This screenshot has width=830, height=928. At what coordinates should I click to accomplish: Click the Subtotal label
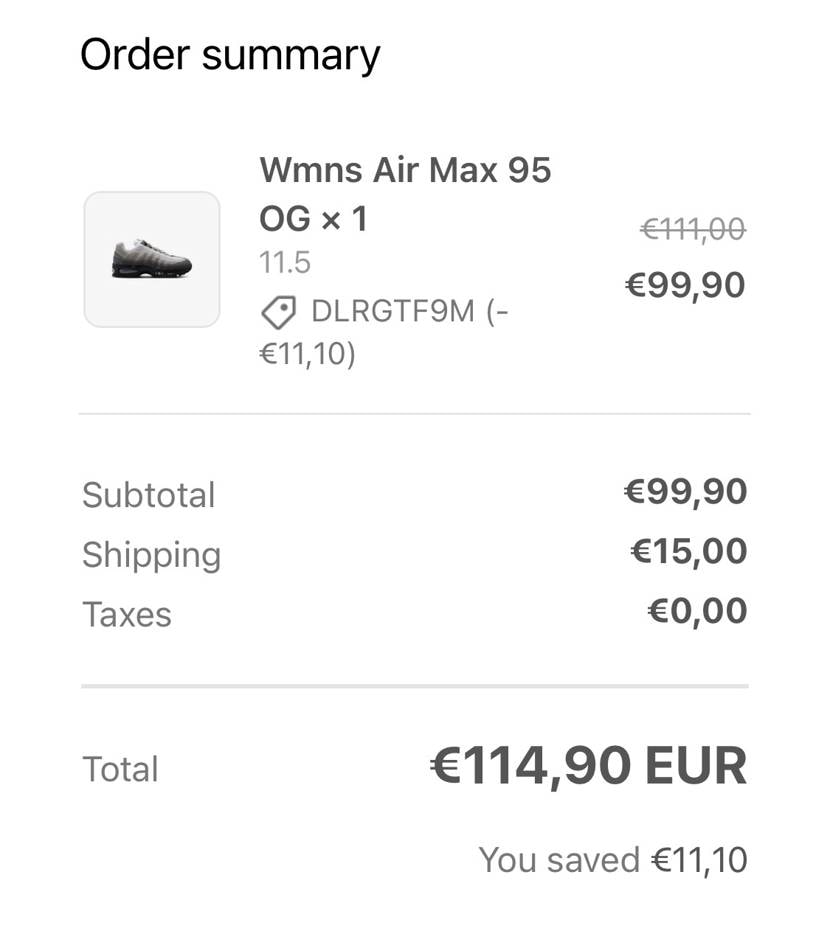tap(148, 495)
